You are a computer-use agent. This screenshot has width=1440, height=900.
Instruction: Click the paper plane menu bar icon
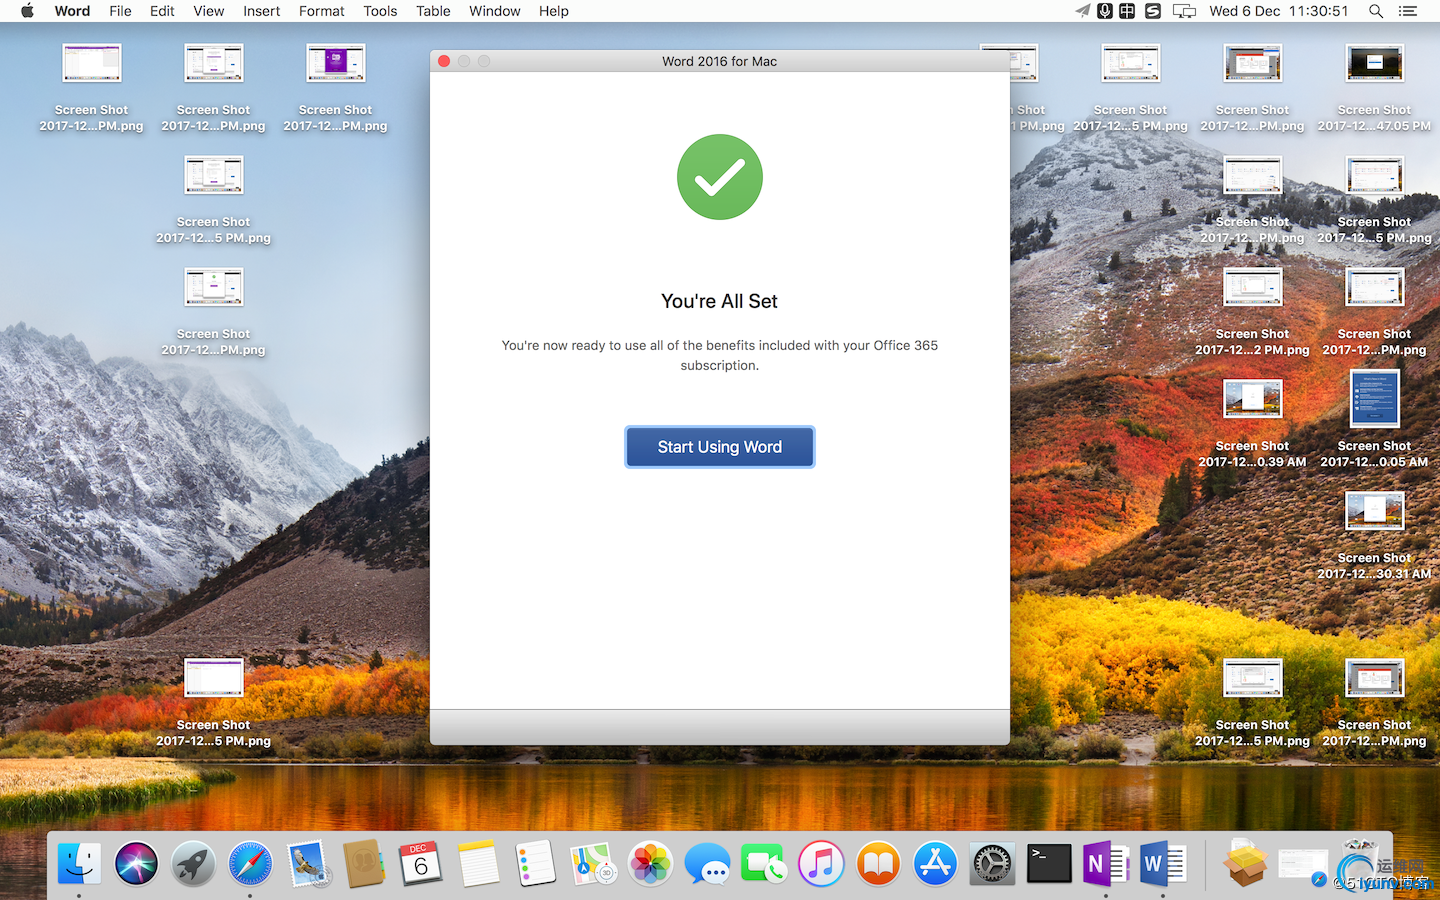(1083, 11)
